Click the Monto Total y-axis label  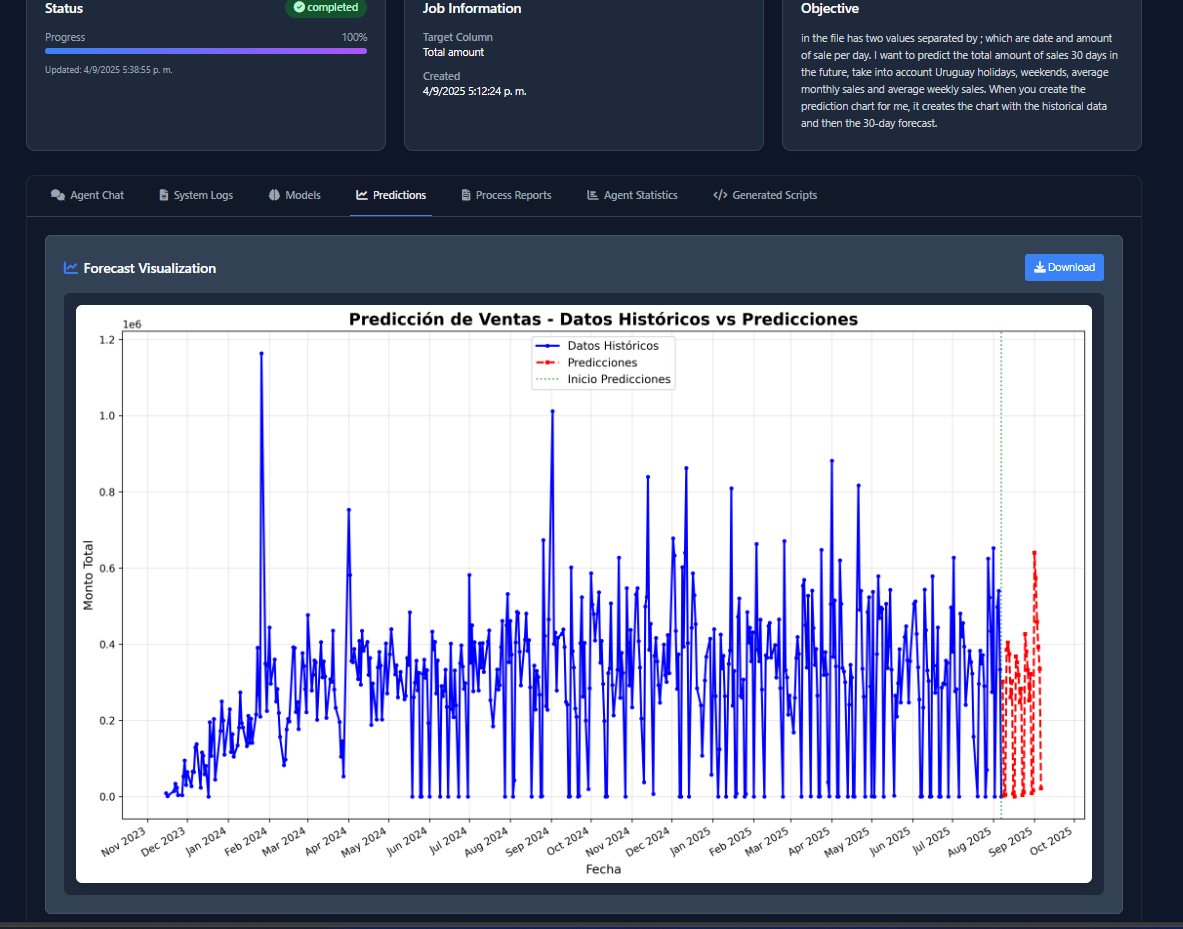(88, 576)
